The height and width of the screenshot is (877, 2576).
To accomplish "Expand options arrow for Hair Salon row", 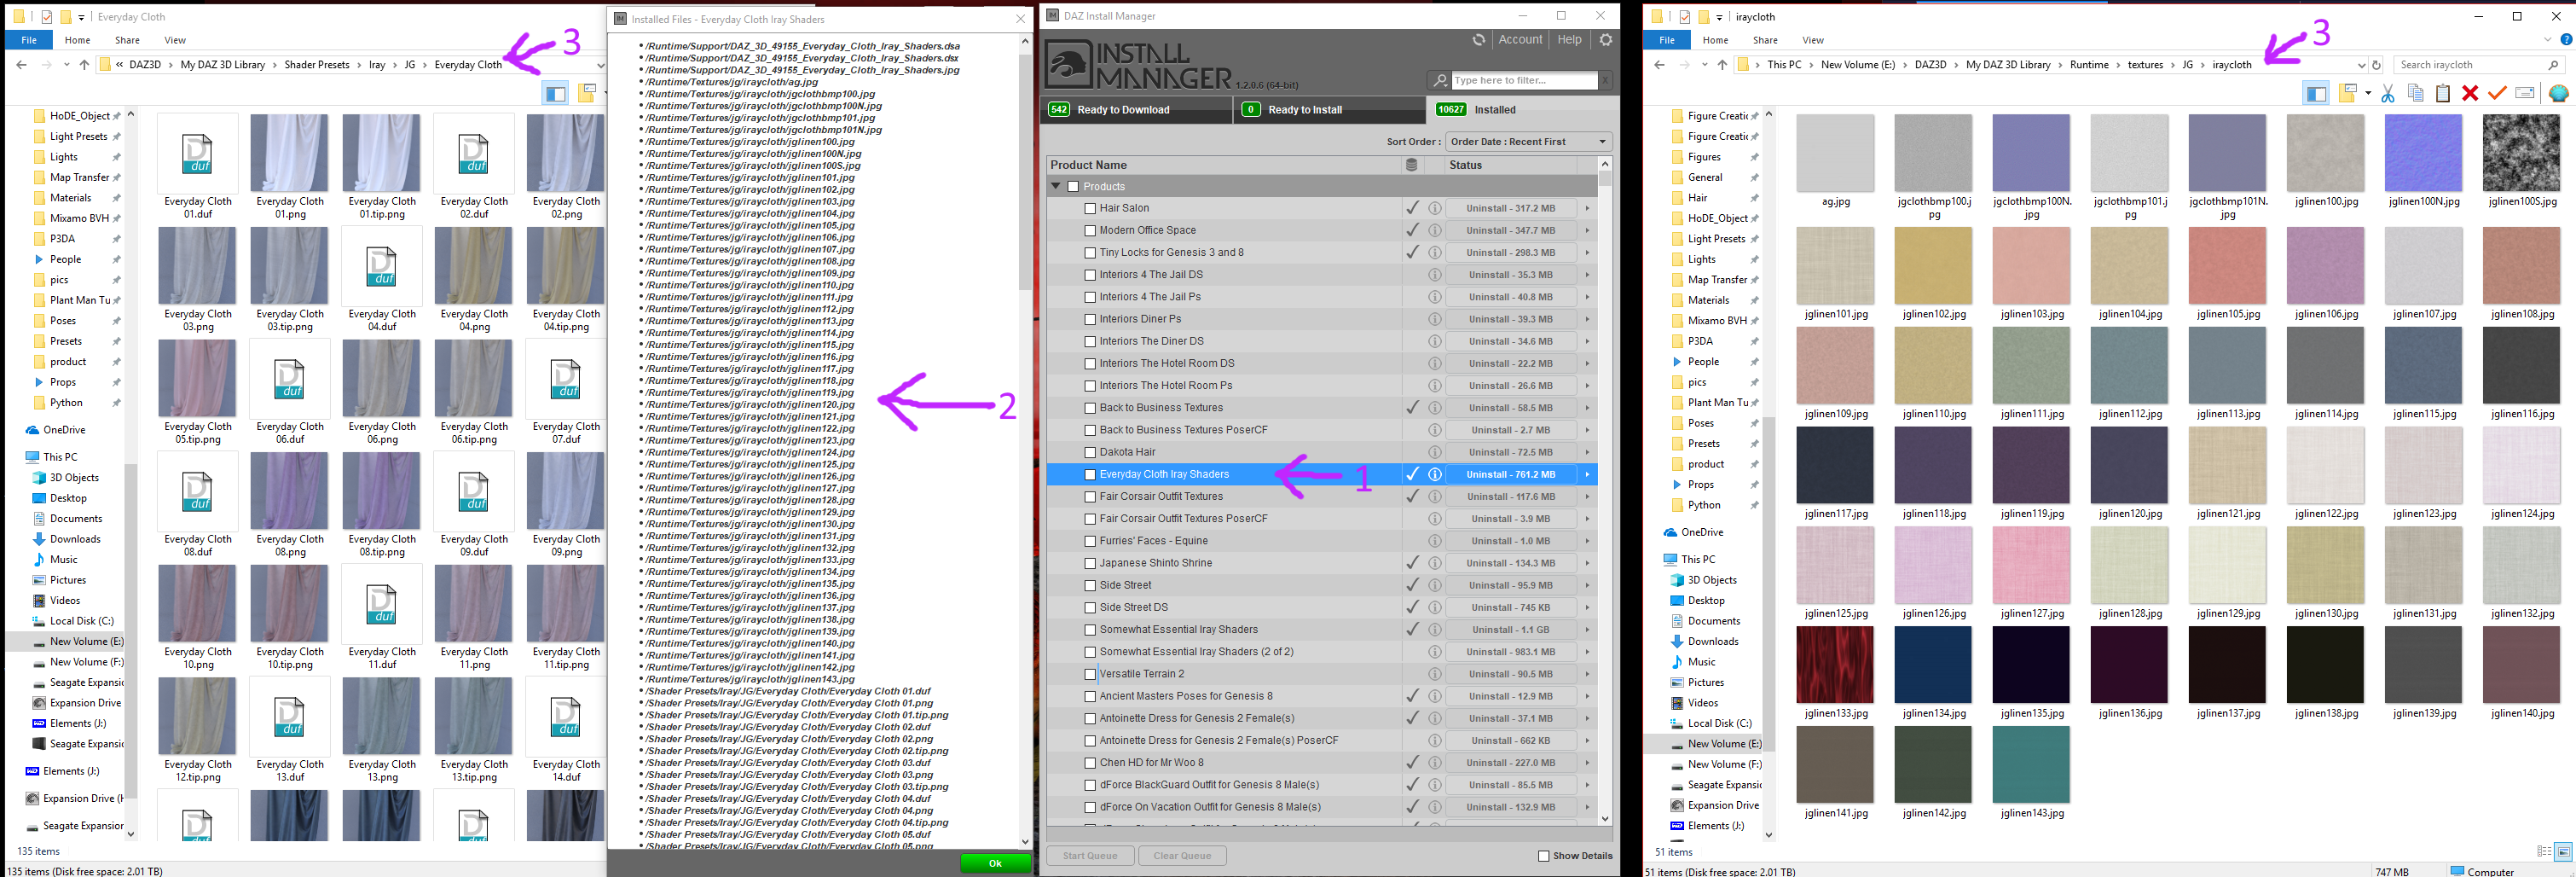I will coord(1587,208).
